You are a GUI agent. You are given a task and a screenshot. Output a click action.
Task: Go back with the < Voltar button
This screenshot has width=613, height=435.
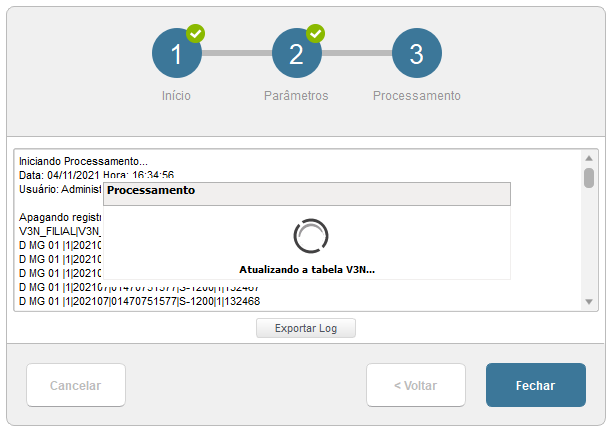coord(416,385)
